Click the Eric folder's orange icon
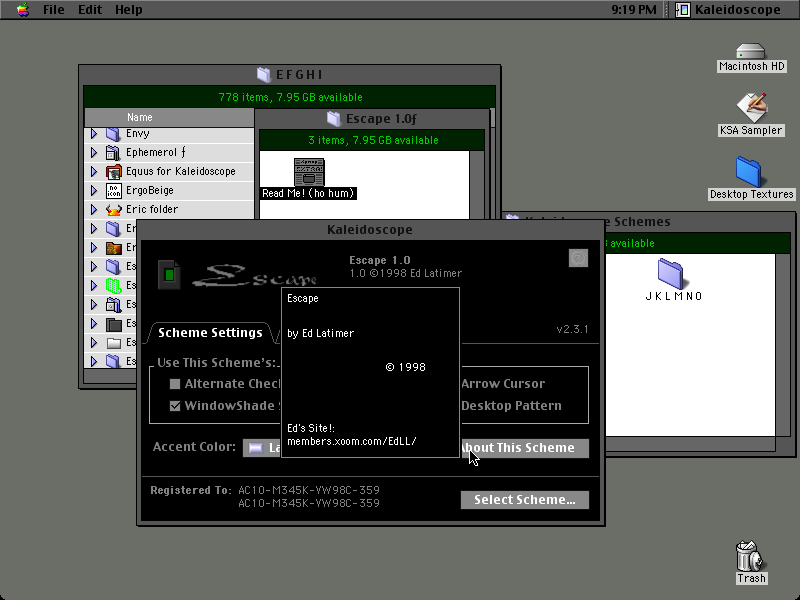This screenshot has width=800, height=600. click(113, 209)
